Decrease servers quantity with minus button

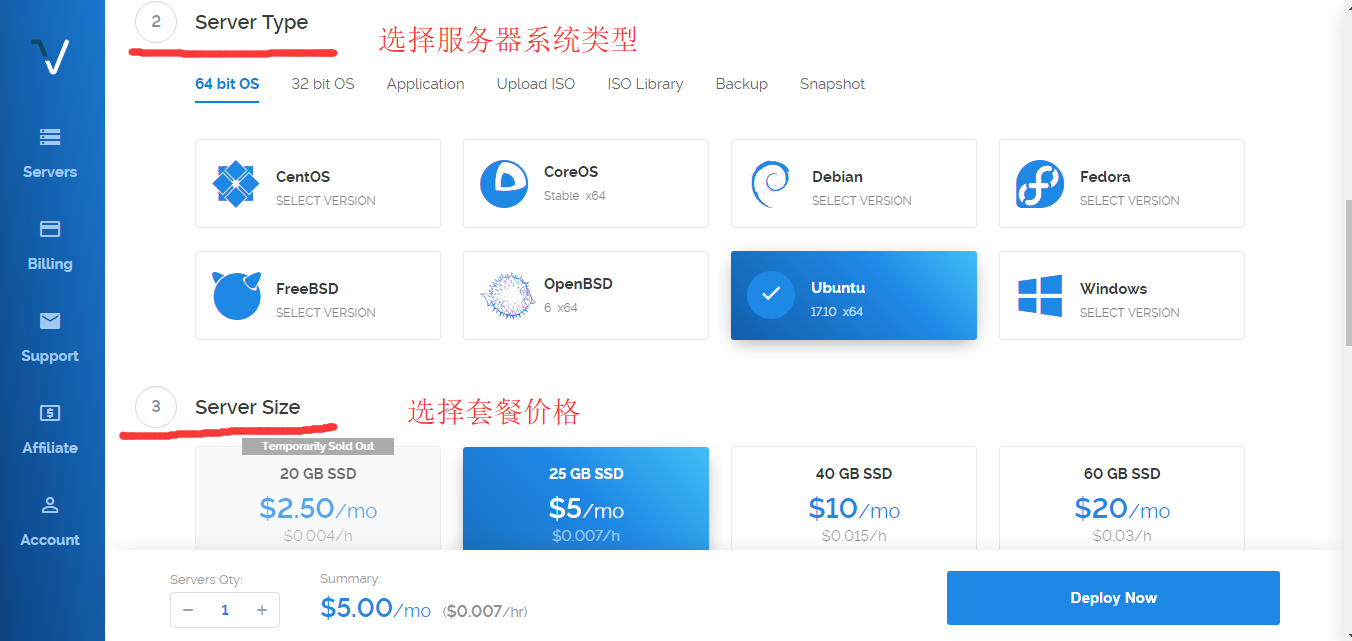point(188,610)
